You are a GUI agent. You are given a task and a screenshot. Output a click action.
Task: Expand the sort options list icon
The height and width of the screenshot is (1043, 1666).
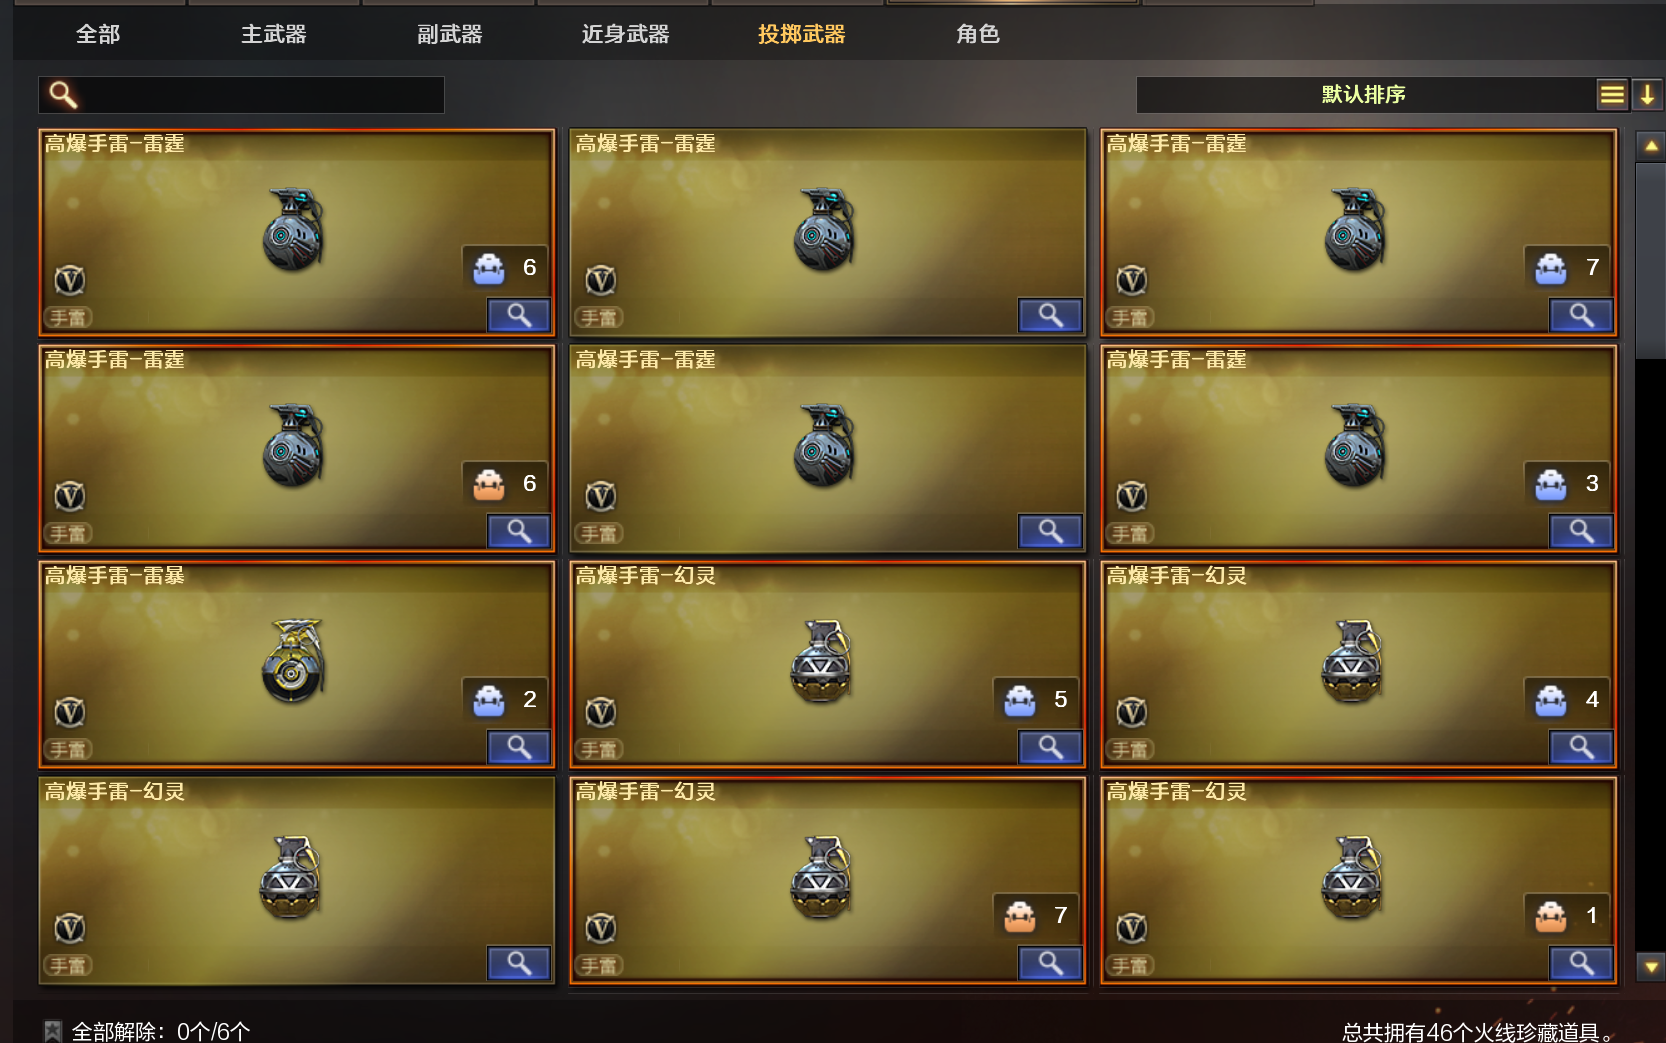click(x=1611, y=95)
